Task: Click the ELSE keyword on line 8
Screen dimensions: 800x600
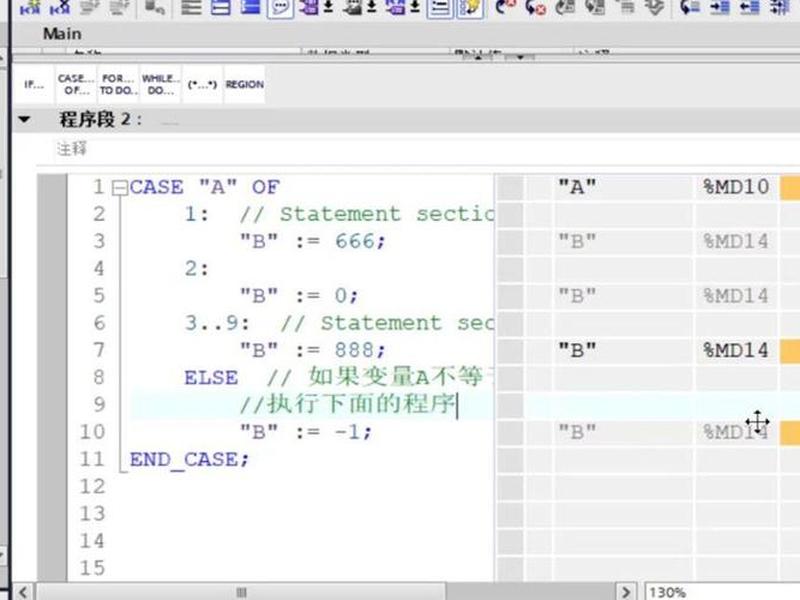Action: click(x=211, y=378)
